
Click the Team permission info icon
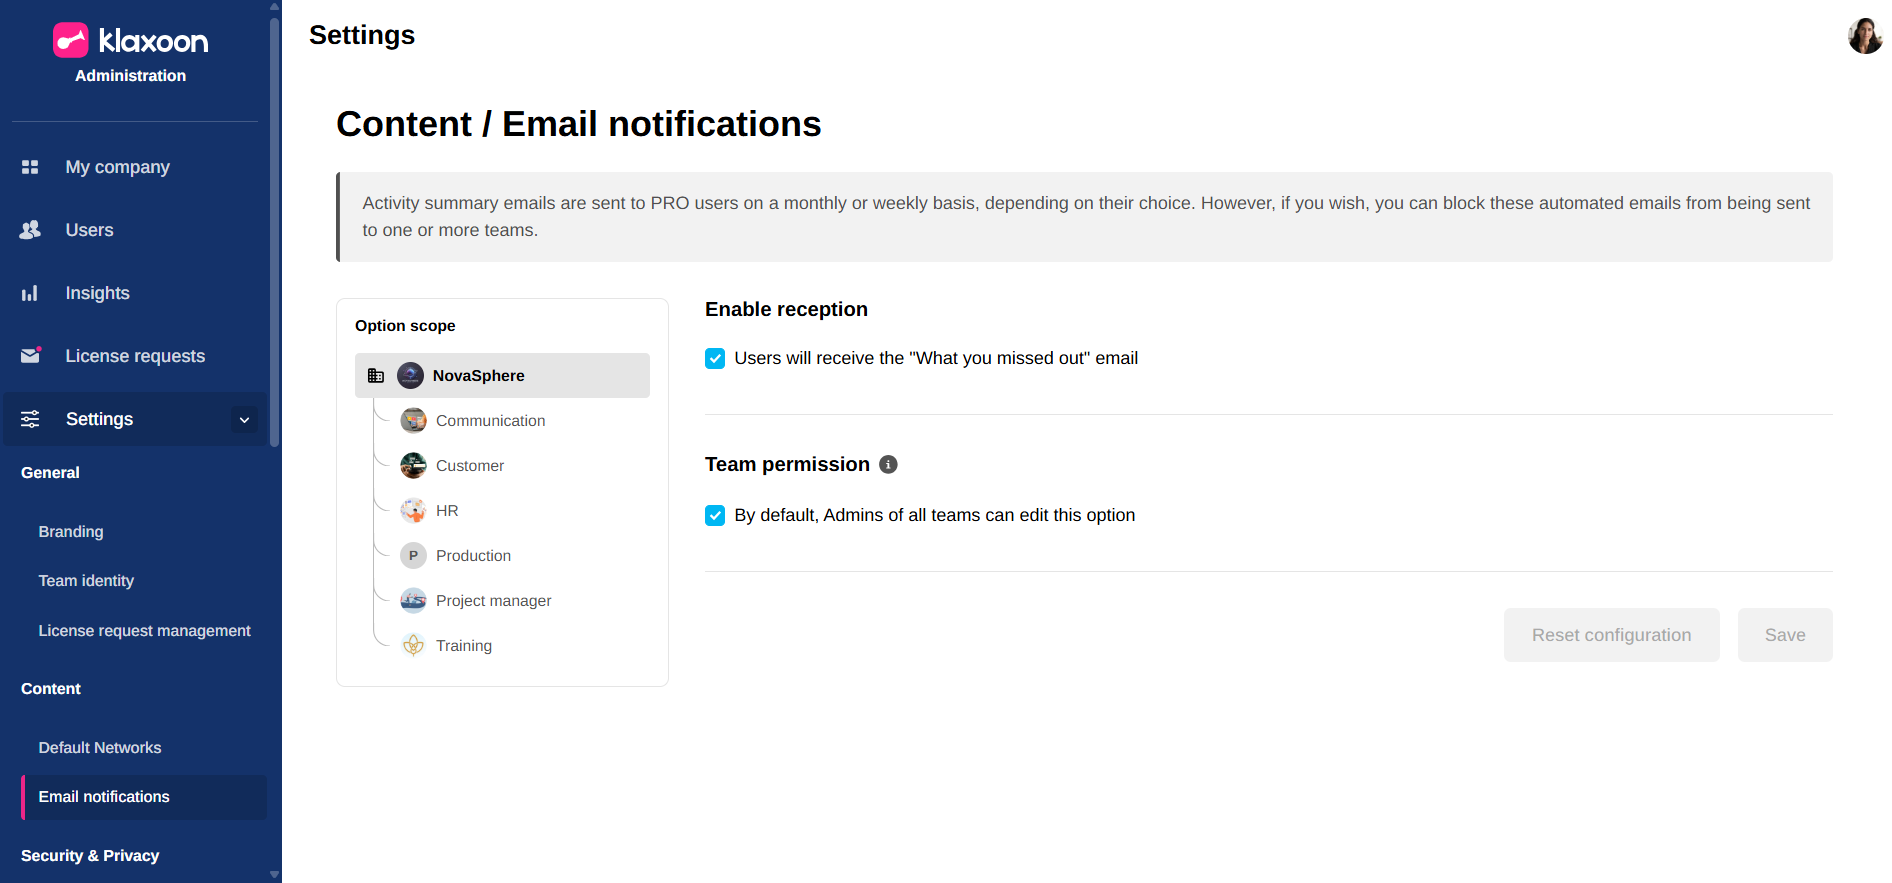[888, 464]
